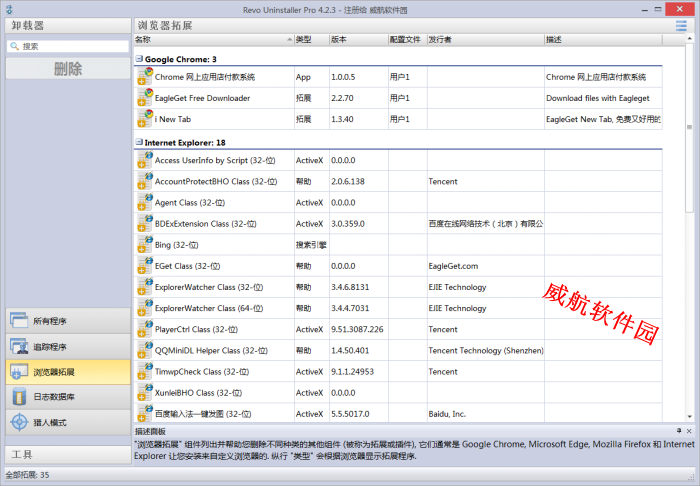Screen dimensions: 700x486
Task: Click version 9.51.3087.226 cell
Action: coord(357,329)
